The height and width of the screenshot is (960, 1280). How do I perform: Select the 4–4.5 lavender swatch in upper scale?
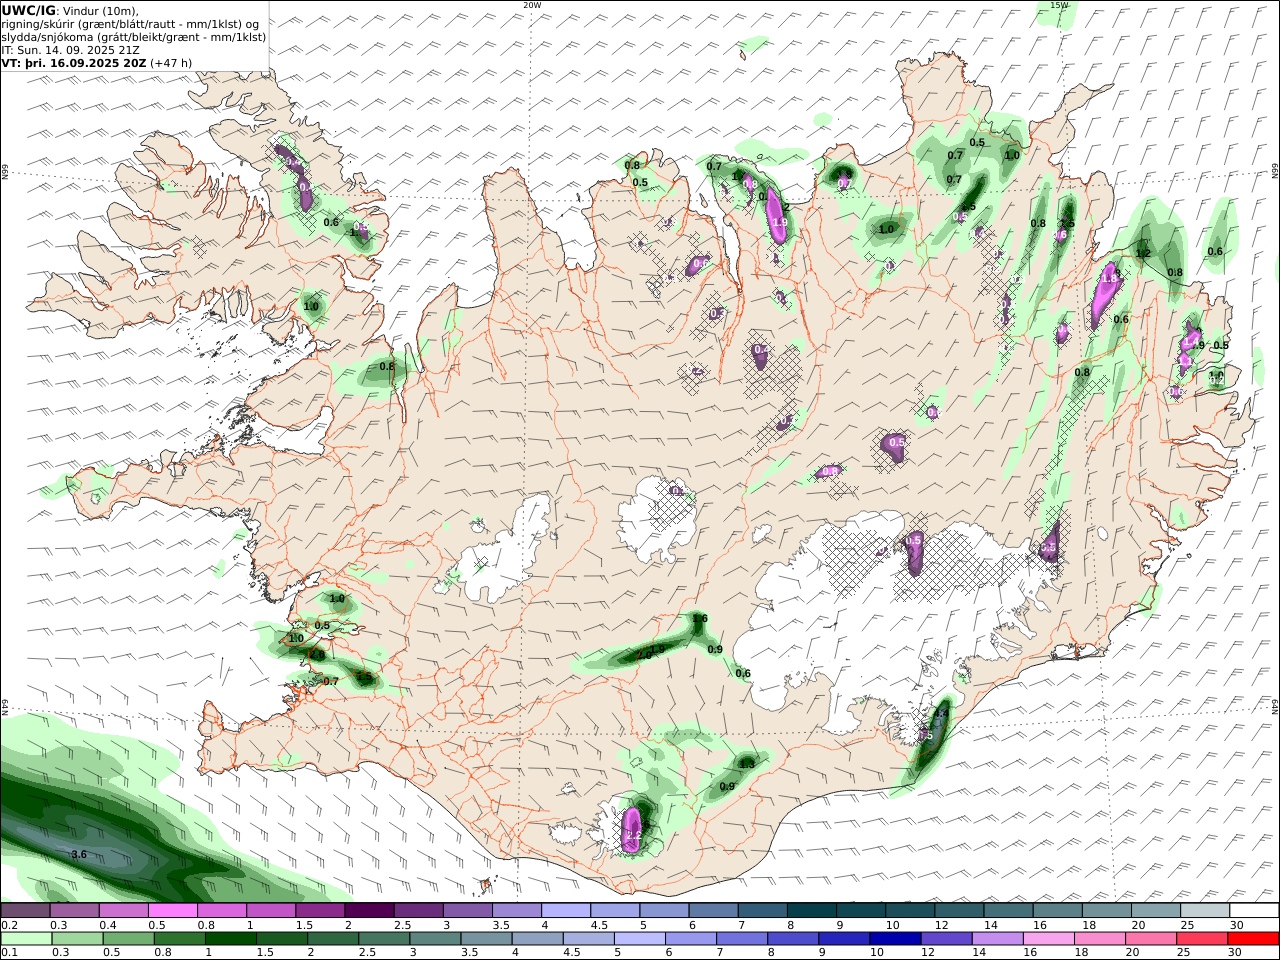566,911
